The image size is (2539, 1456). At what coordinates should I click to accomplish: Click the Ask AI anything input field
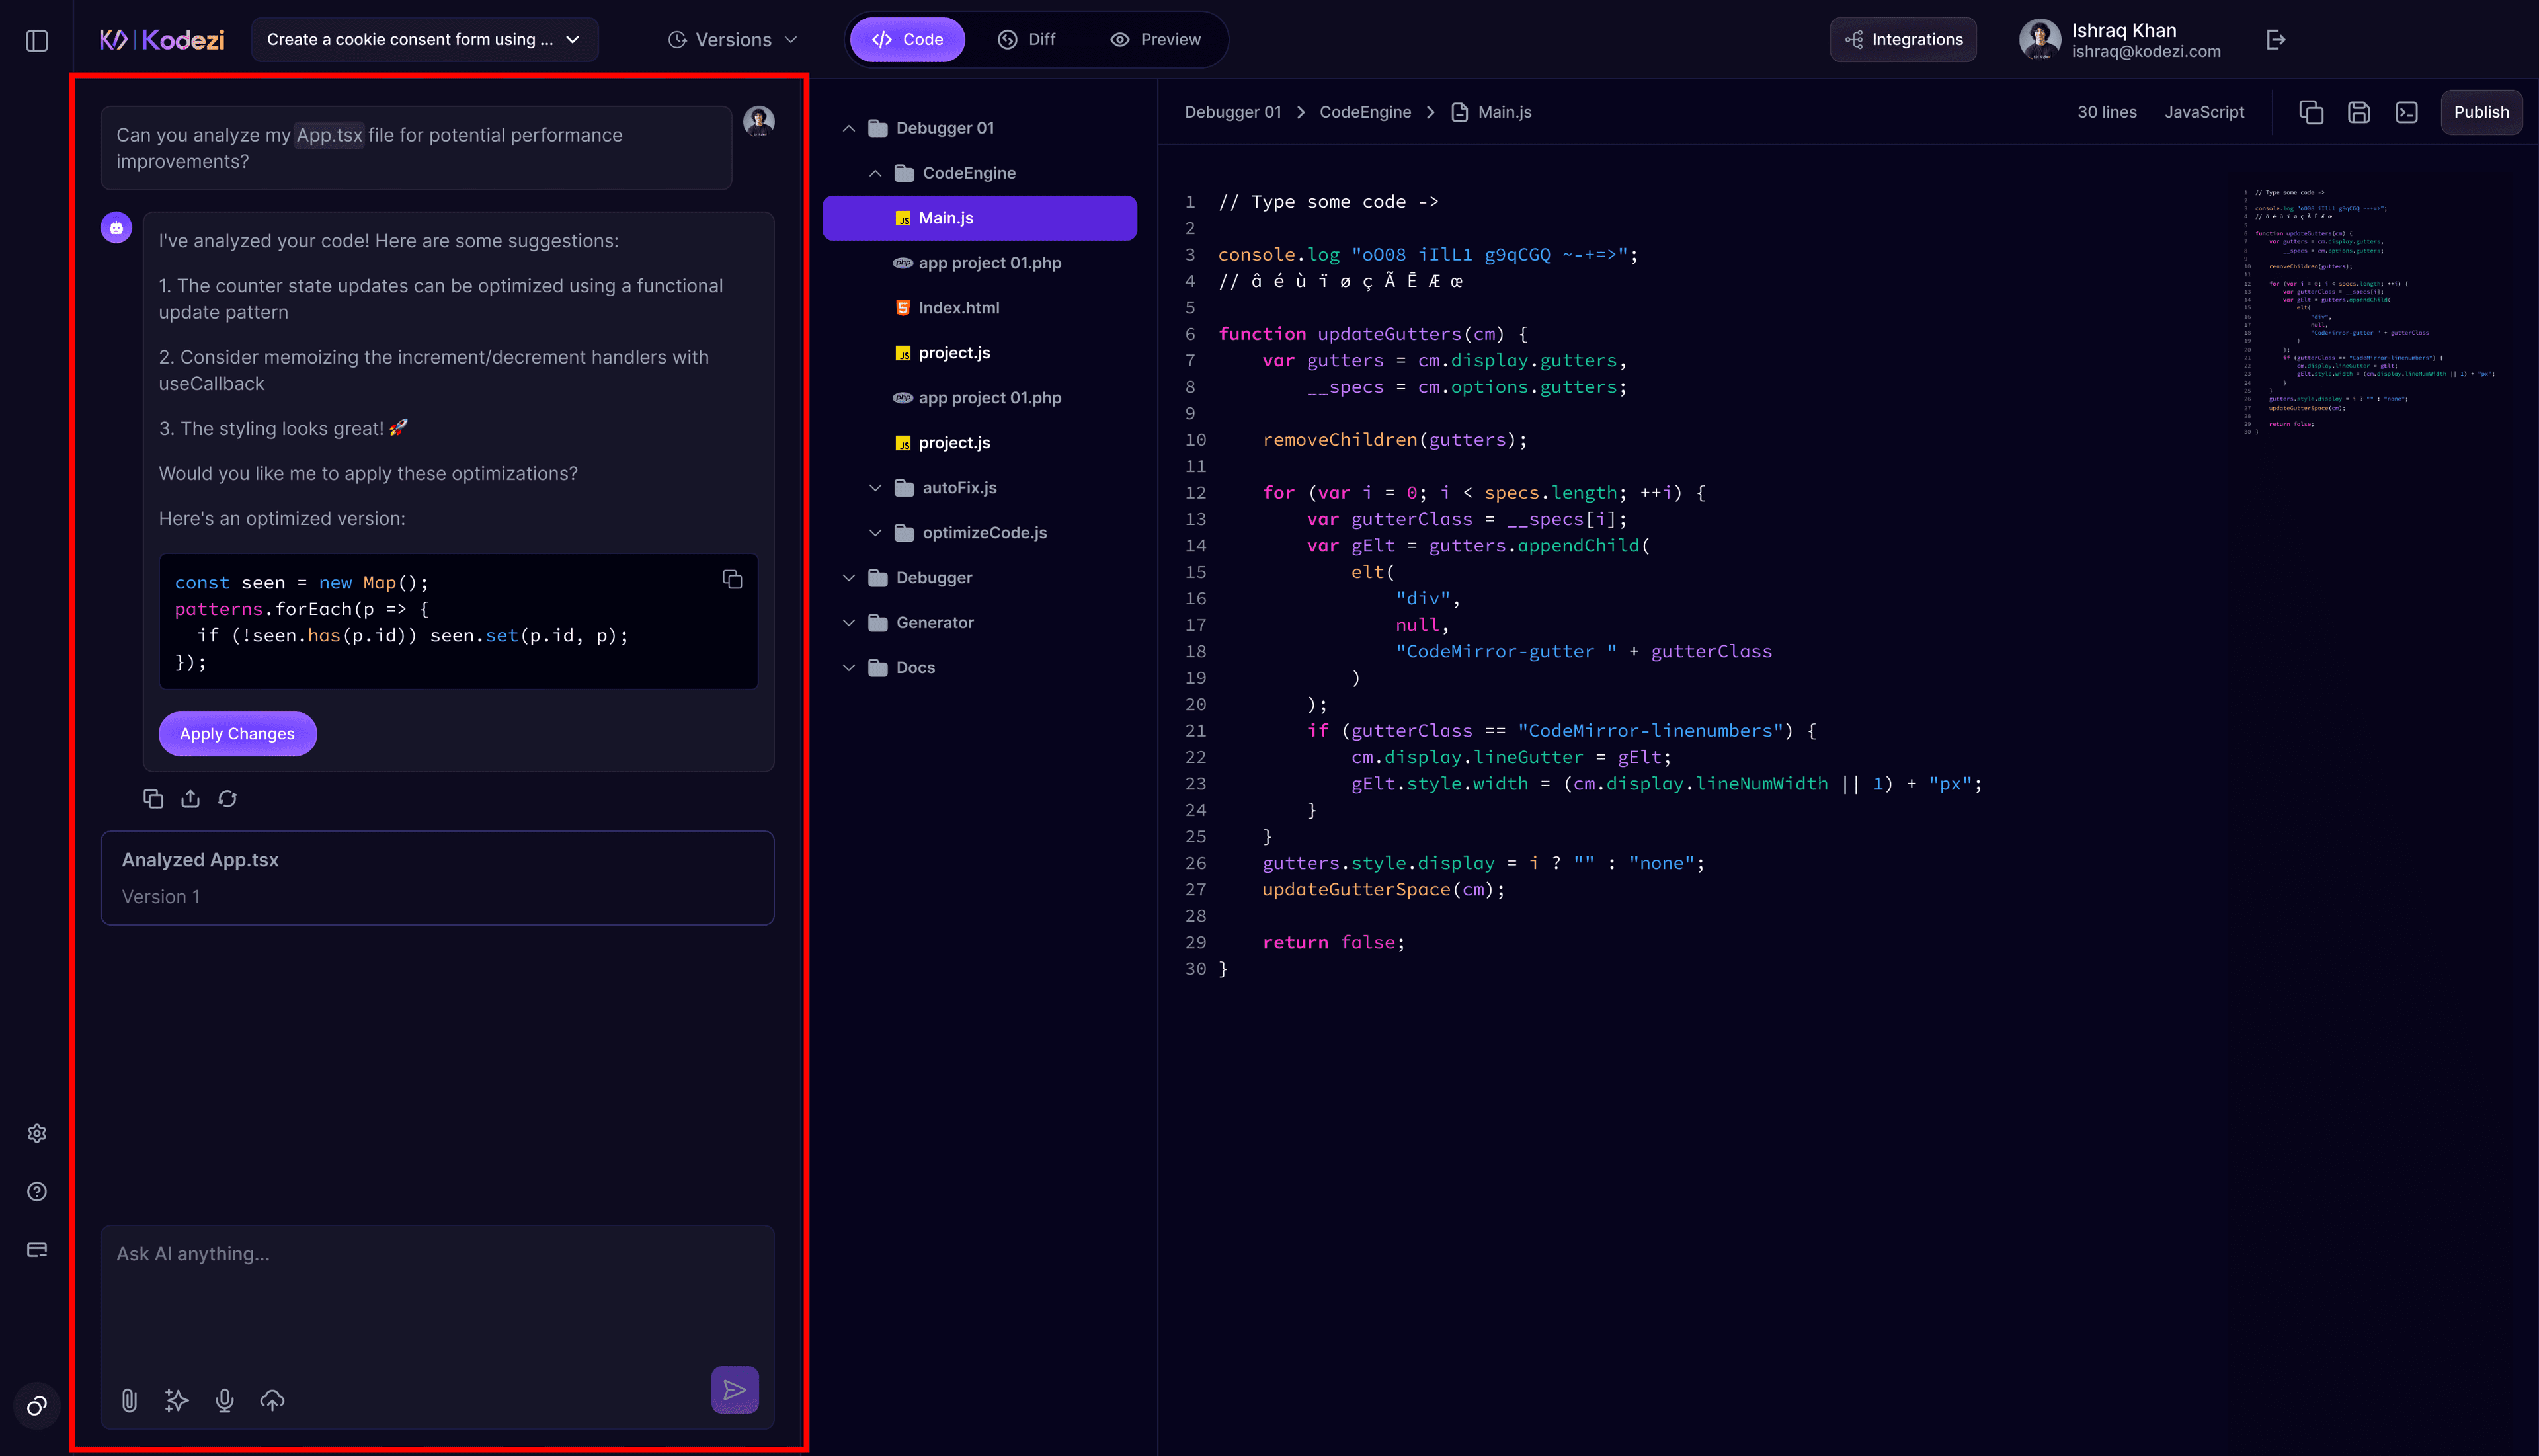coord(437,1290)
